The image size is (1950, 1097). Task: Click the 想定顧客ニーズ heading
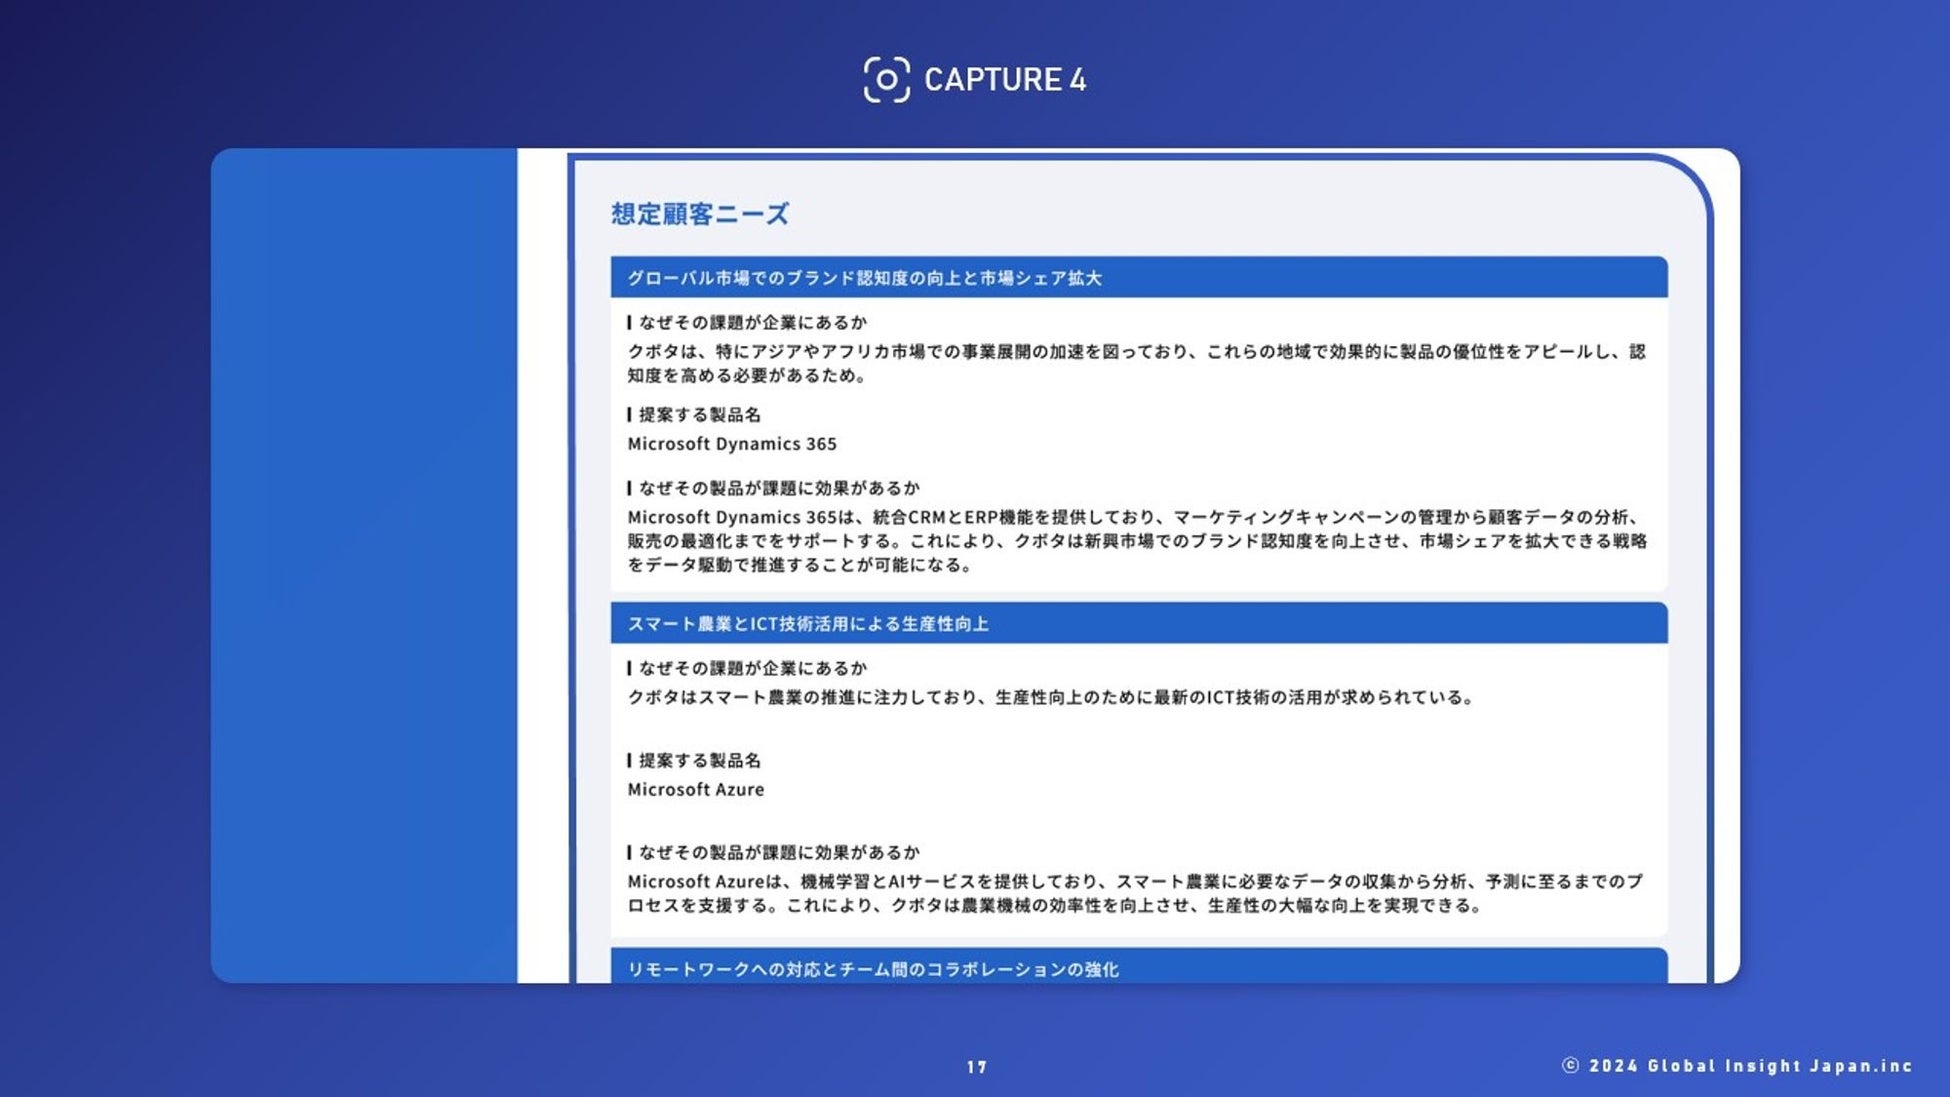700,214
